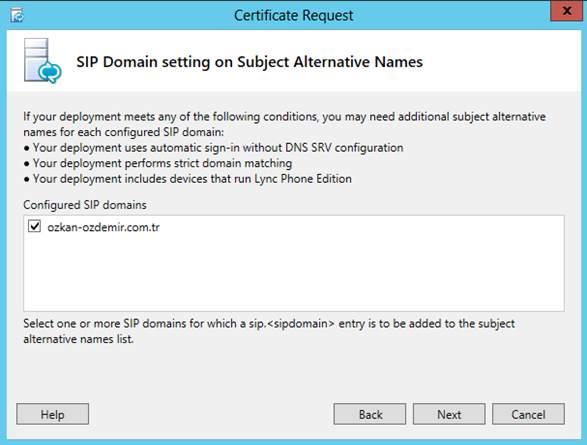Image resolution: width=587 pixels, height=445 pixels.
Task: Click the Certificate Request title bar text
Action: pyautogui.click(x=294, y=15)
